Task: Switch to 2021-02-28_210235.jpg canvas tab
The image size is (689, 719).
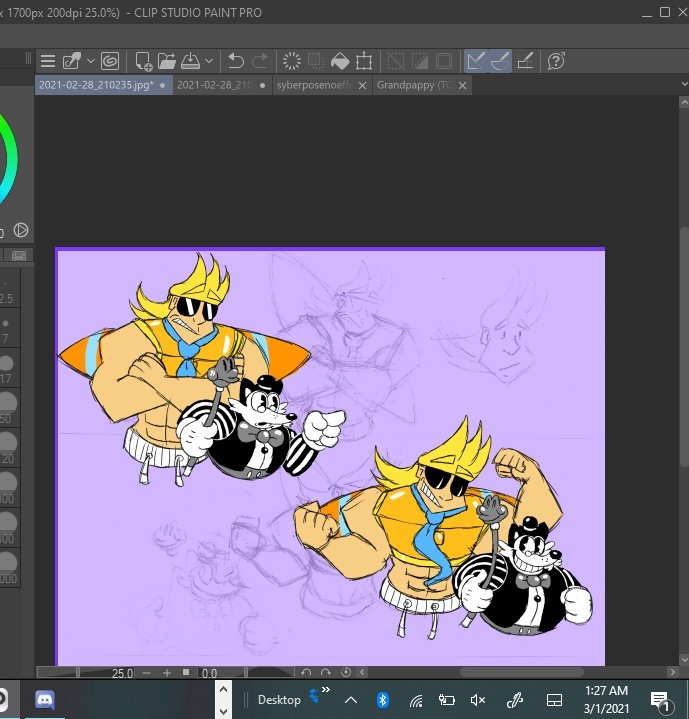Action: [104, 85]
